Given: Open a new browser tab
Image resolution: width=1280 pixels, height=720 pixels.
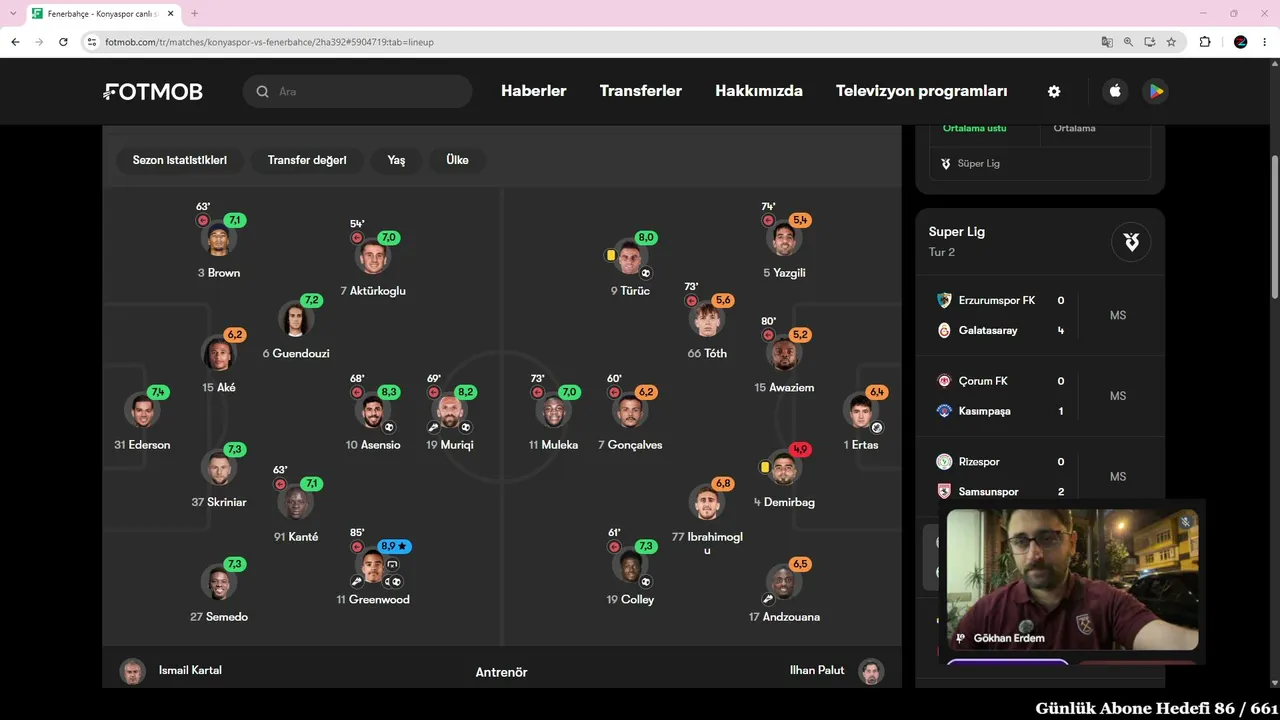Looking at the screenshot, I should pos(194,14).
